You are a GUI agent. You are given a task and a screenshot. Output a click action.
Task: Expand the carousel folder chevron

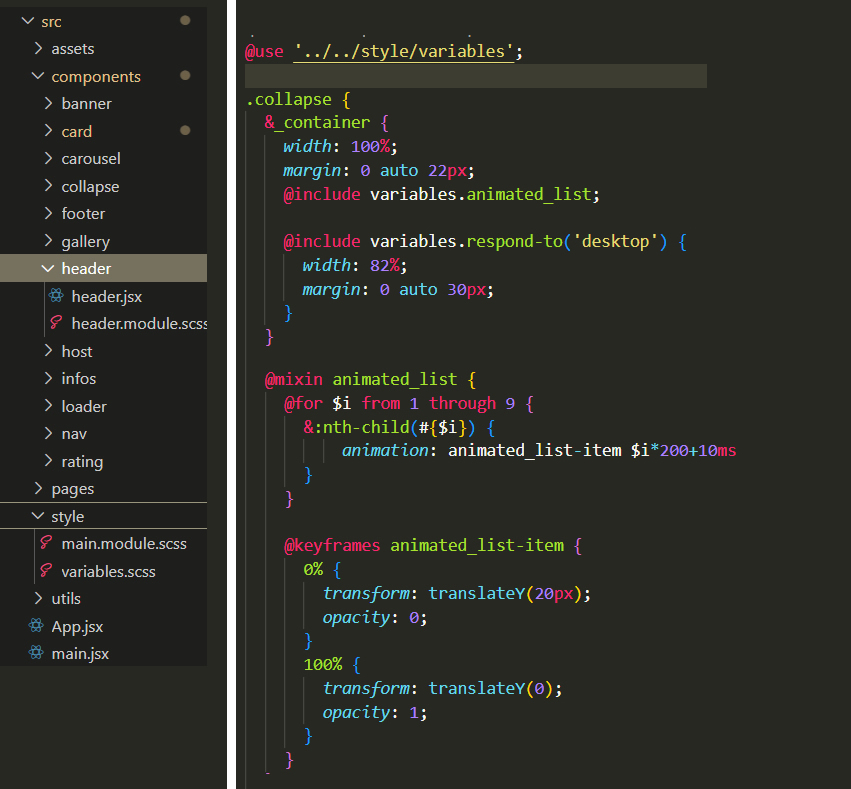[x=48, y=158]
